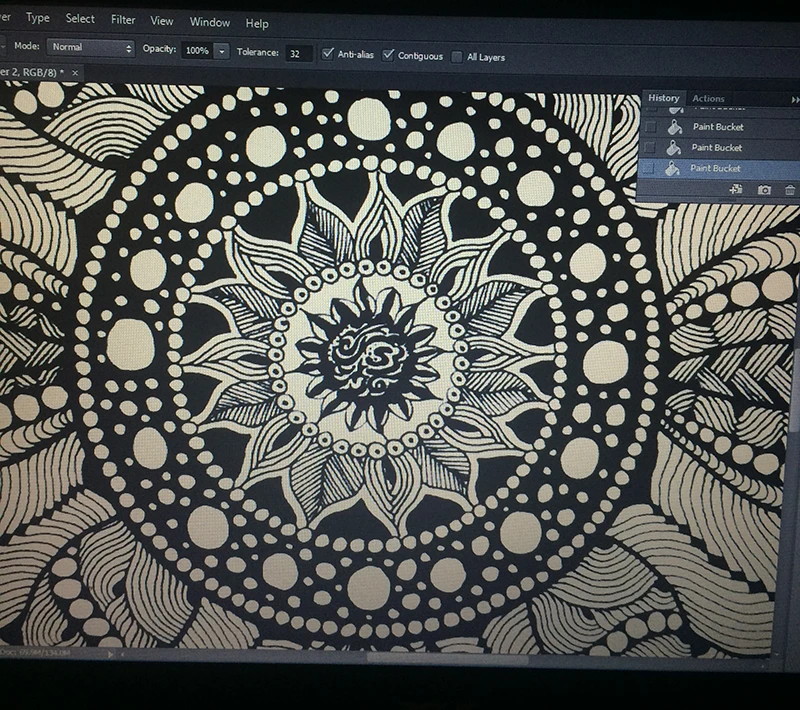Image resolution: width=800 pixels, height=710 pixels.
Task: Toggle the Anti-alias checkbox
Action: [328, 54]
